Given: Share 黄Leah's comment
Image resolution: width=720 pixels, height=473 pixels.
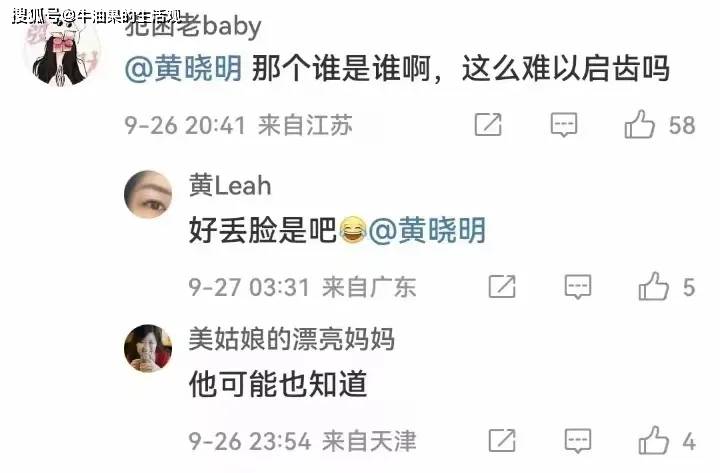Looking at the screenshot, I should coord(502,286).
